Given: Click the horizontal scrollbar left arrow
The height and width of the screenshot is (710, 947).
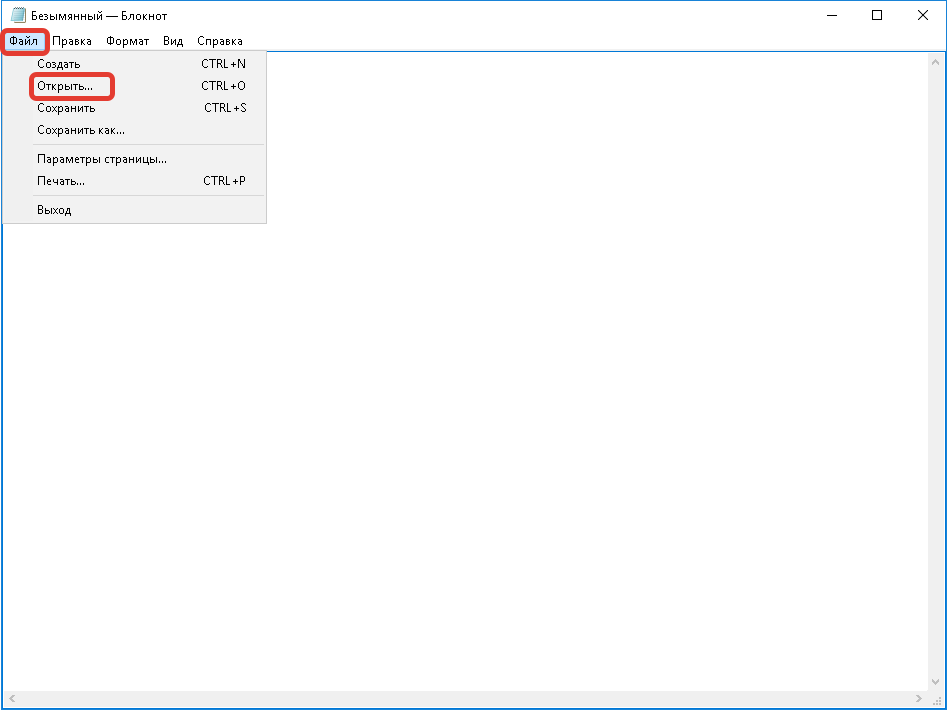Looking at the screenshot, I should (x=12, y=698).
